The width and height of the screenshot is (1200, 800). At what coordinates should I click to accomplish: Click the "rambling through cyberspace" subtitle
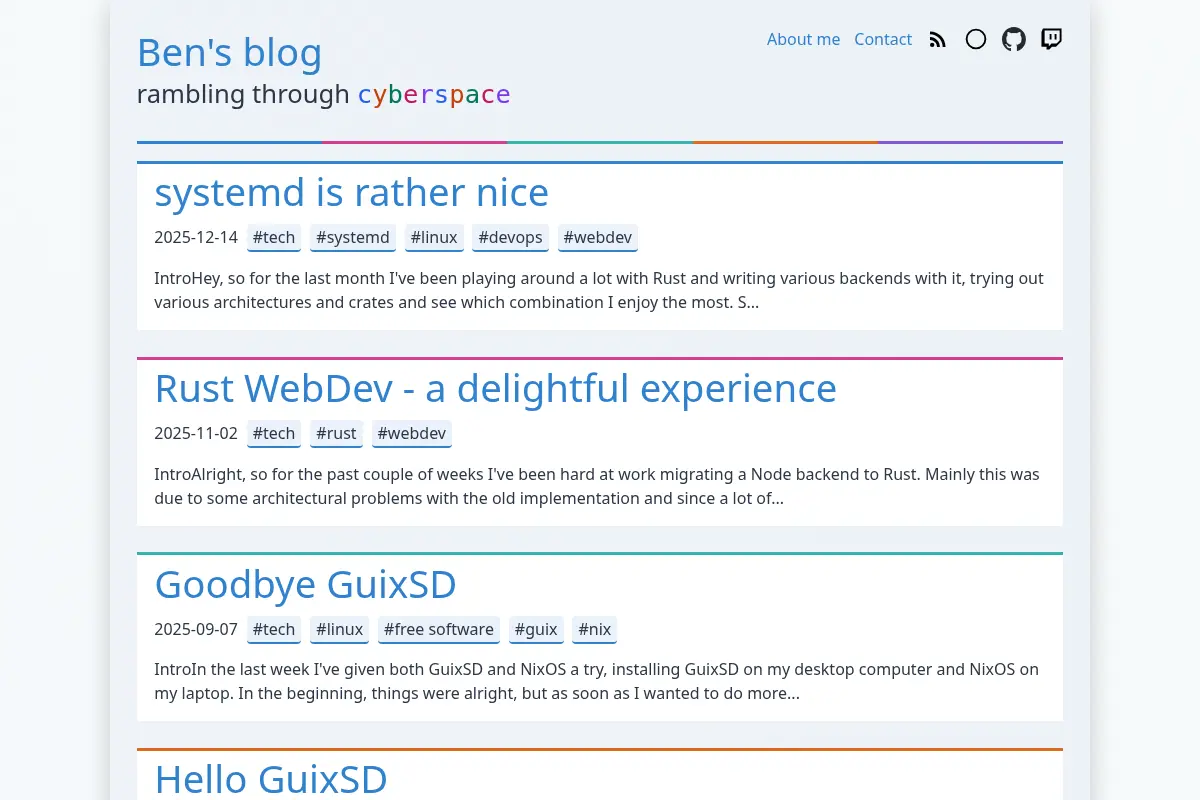coord(324,94)
